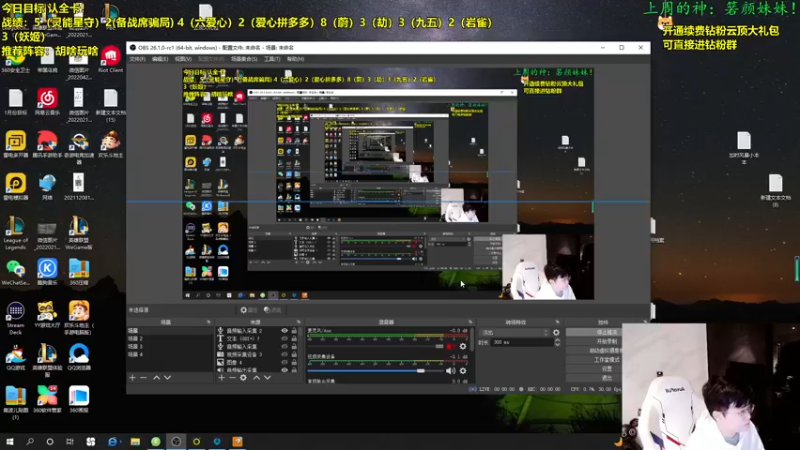Open 360软件管家 desktop icon
Image resolution: width=800 pixels, height=450 pixels.
click(x=47, y=399)
